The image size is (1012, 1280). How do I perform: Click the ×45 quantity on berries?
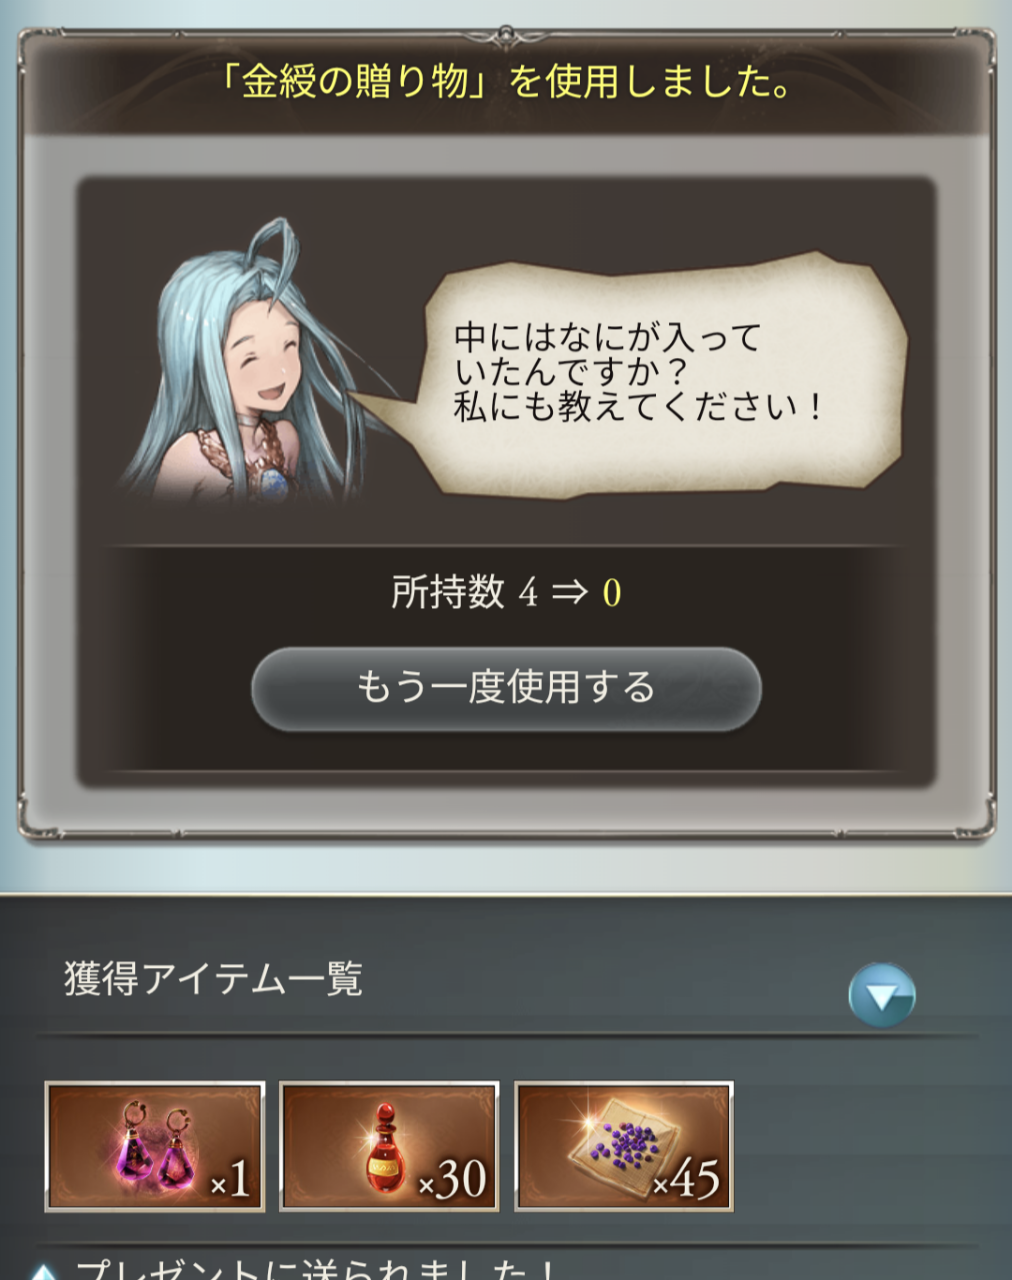click(686, 1180)
